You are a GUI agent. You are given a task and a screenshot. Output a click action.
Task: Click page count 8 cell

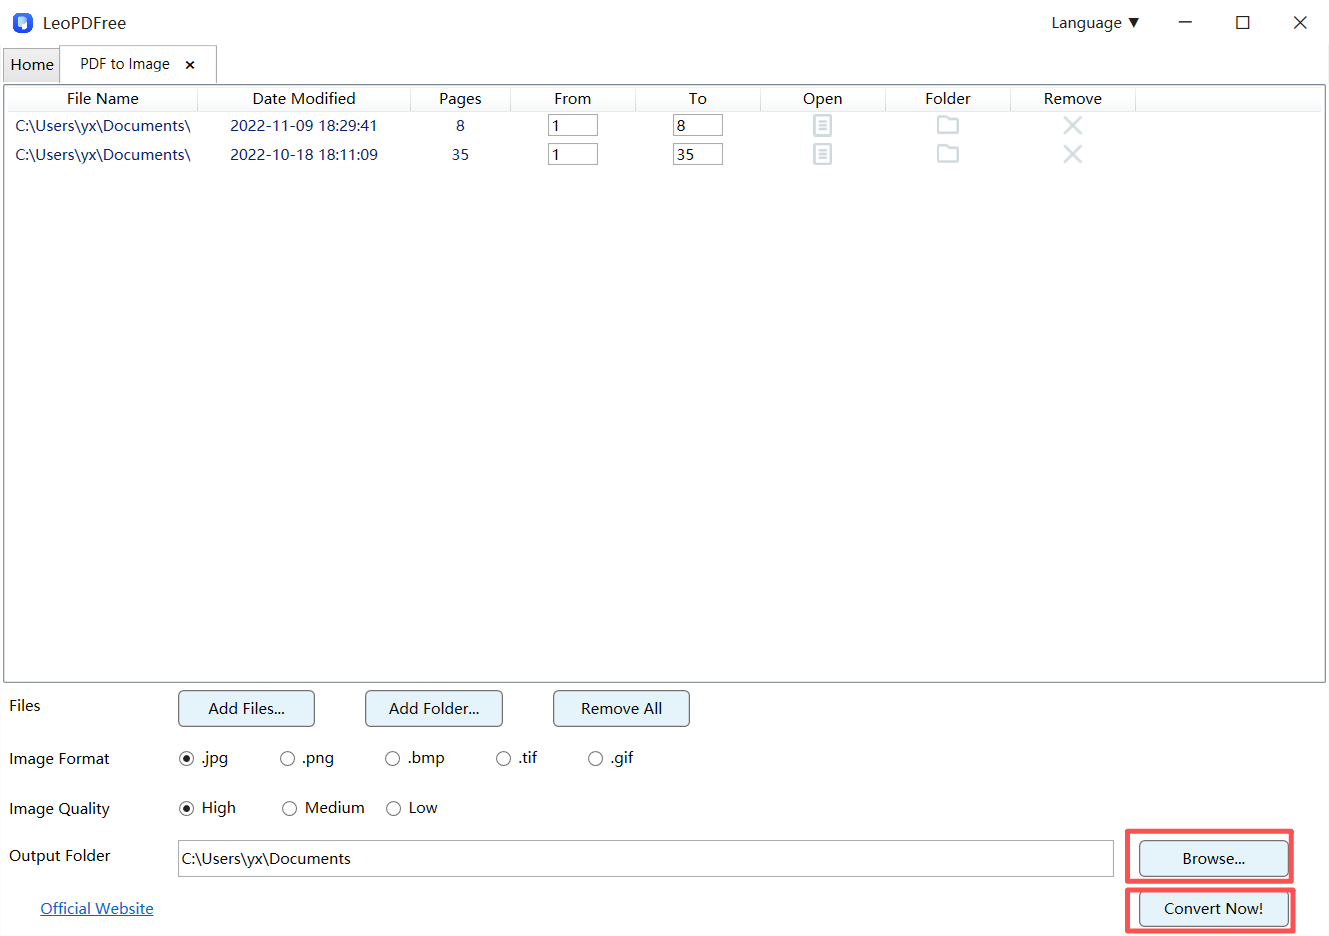[460, 126]
